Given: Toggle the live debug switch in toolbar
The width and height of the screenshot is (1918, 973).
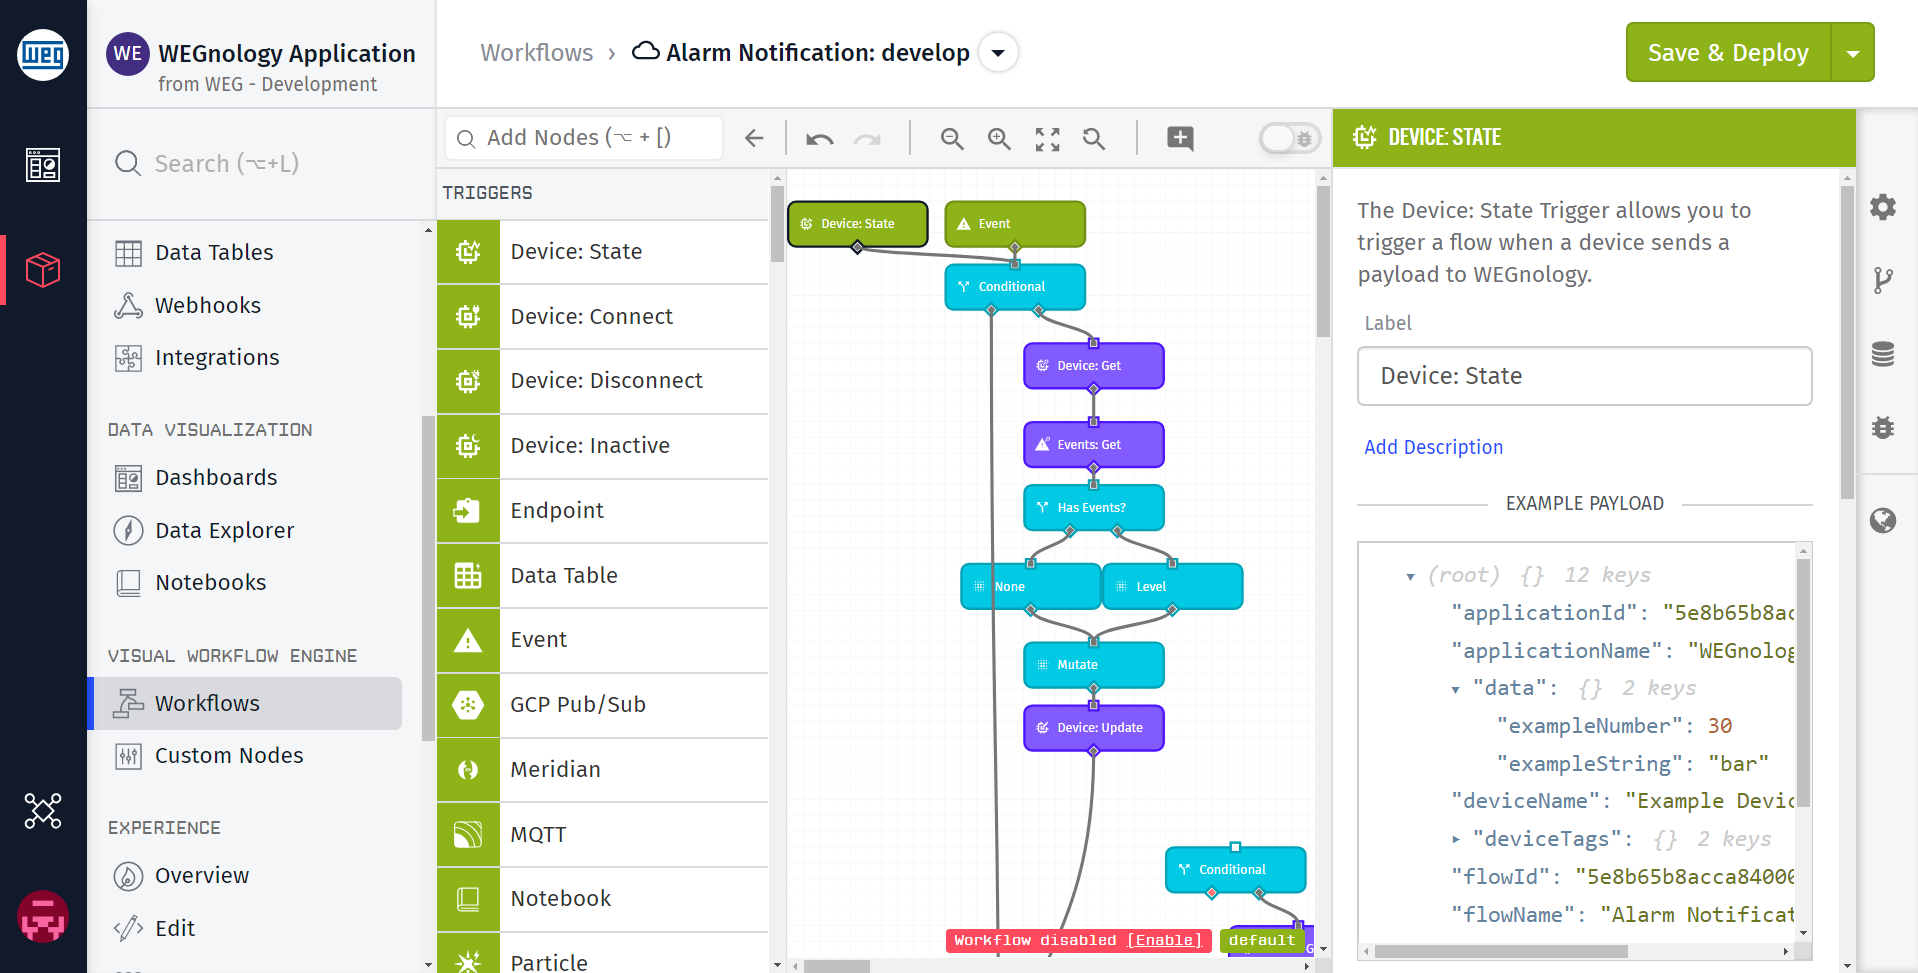Looking at the screenshot, I should 1290,139.
